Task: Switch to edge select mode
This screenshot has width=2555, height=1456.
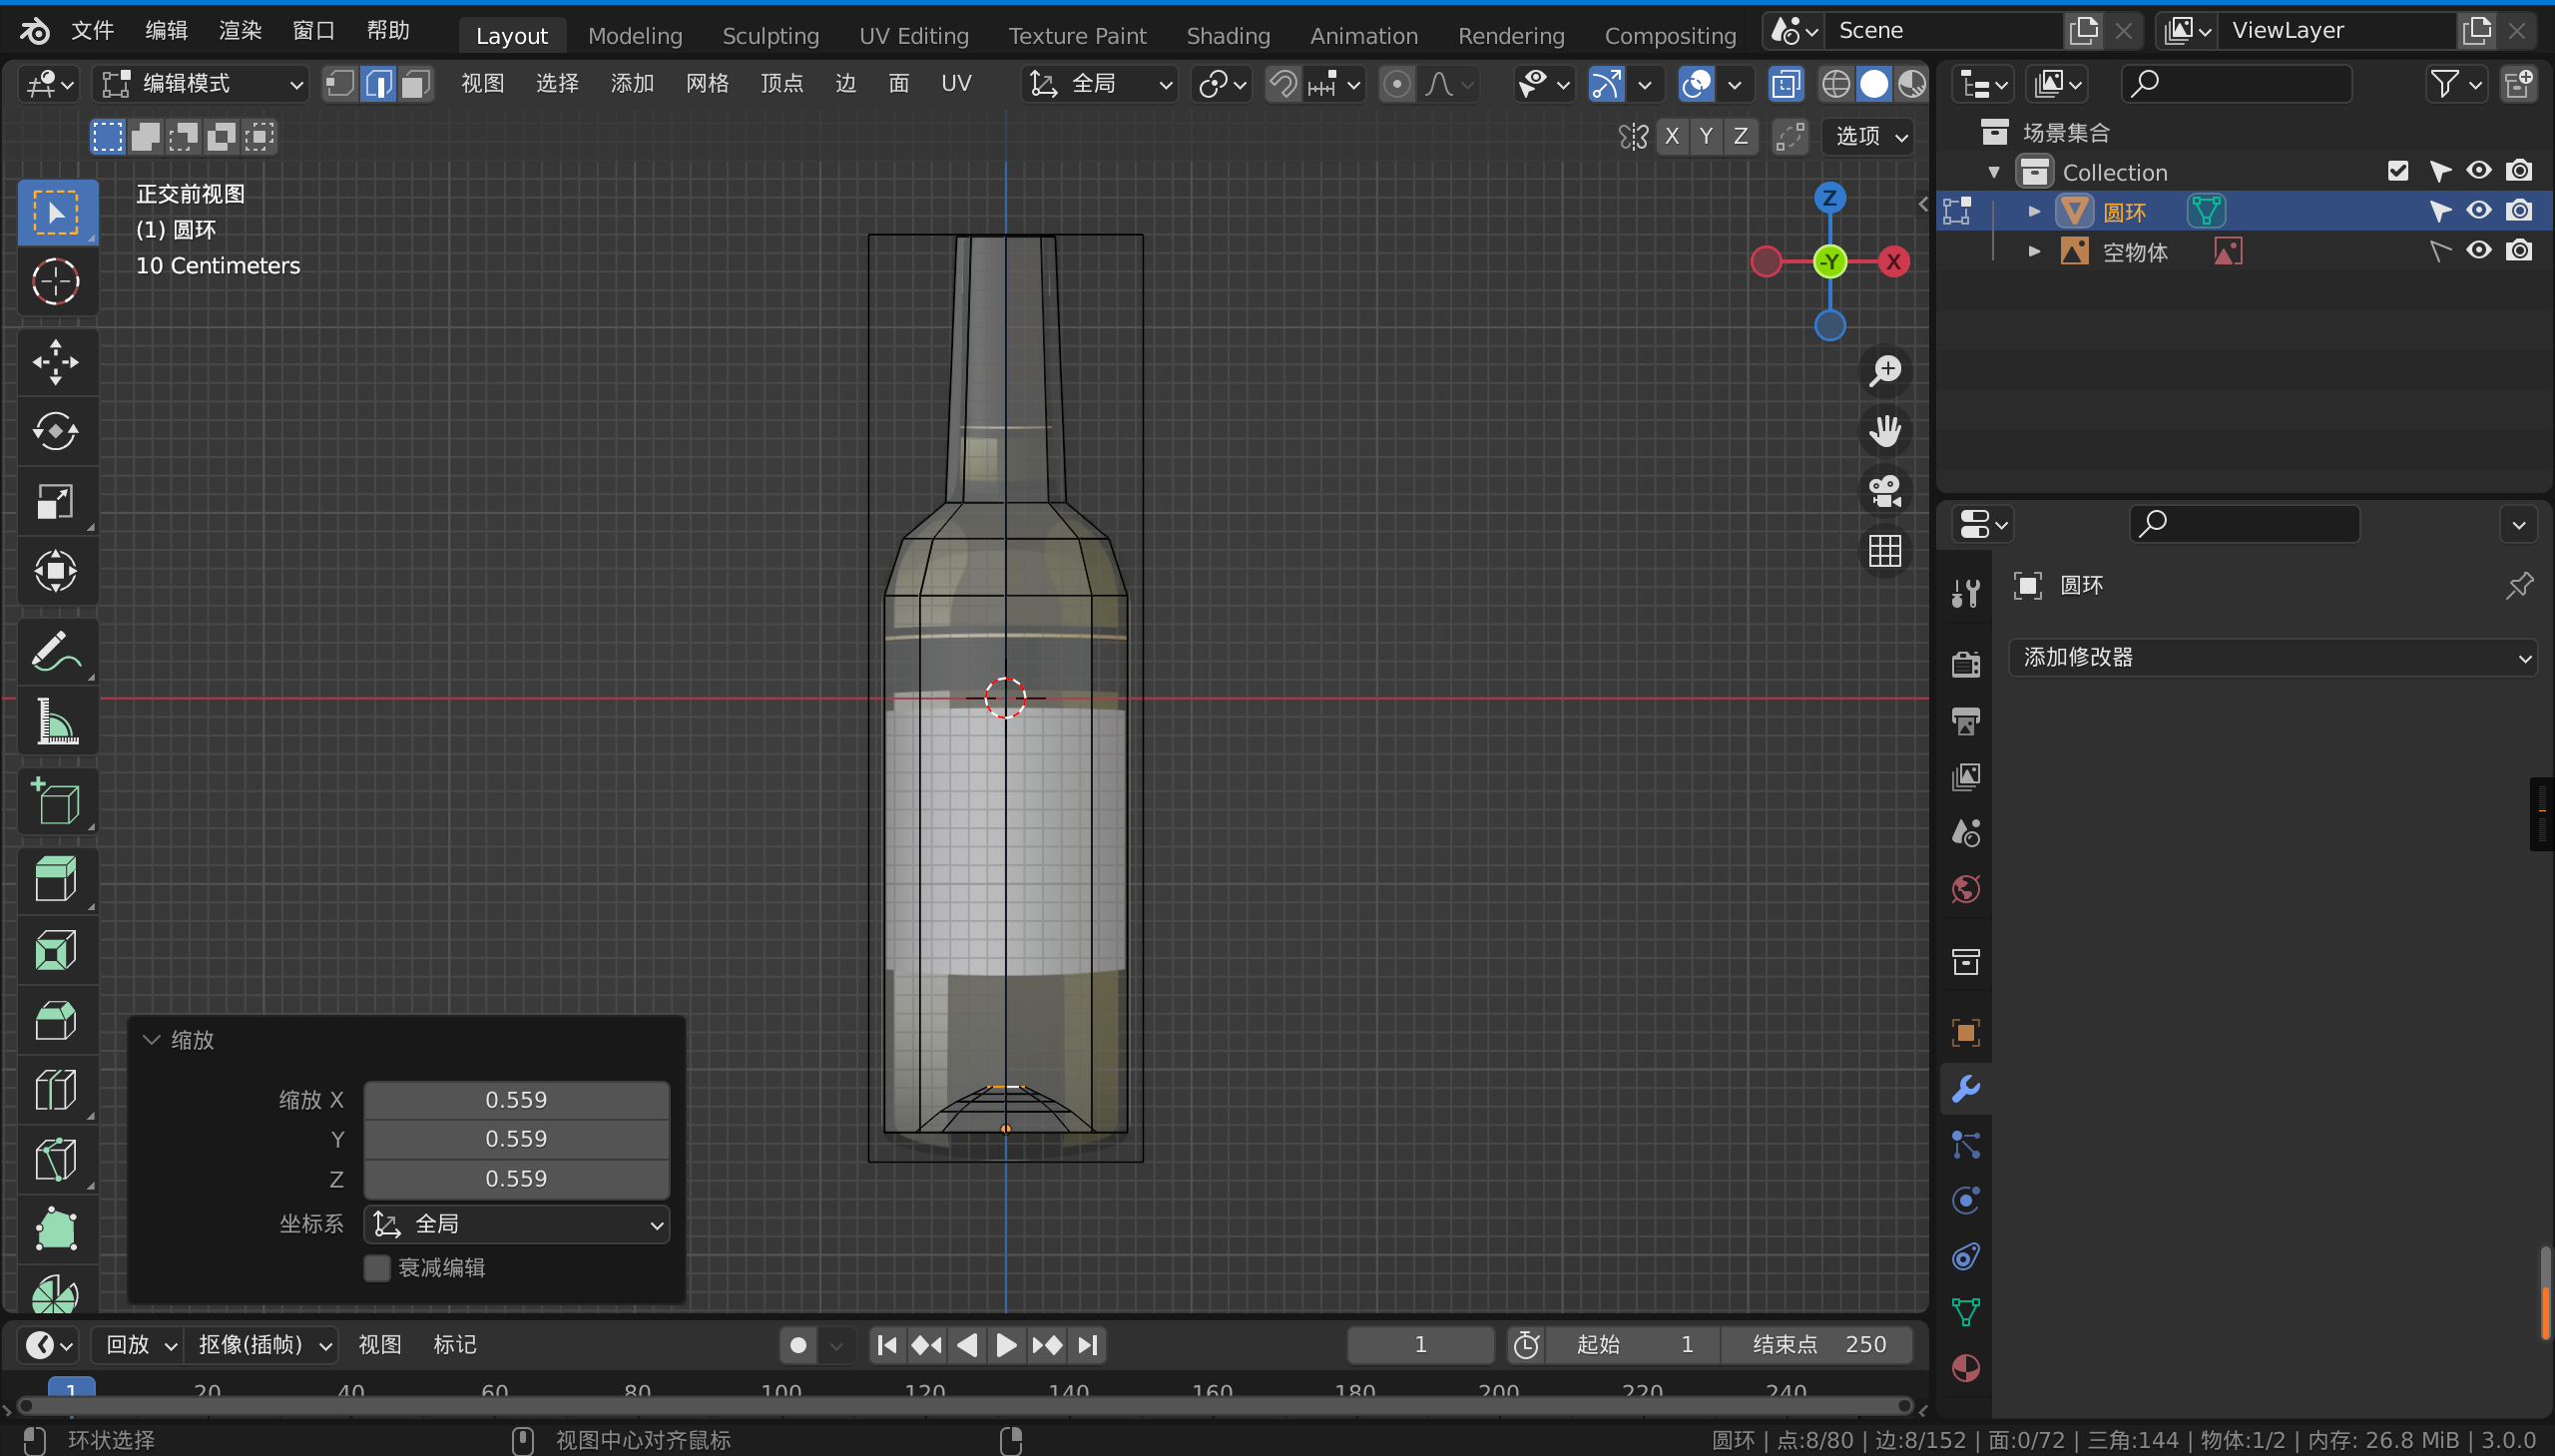Action: (x=378, y=84)
